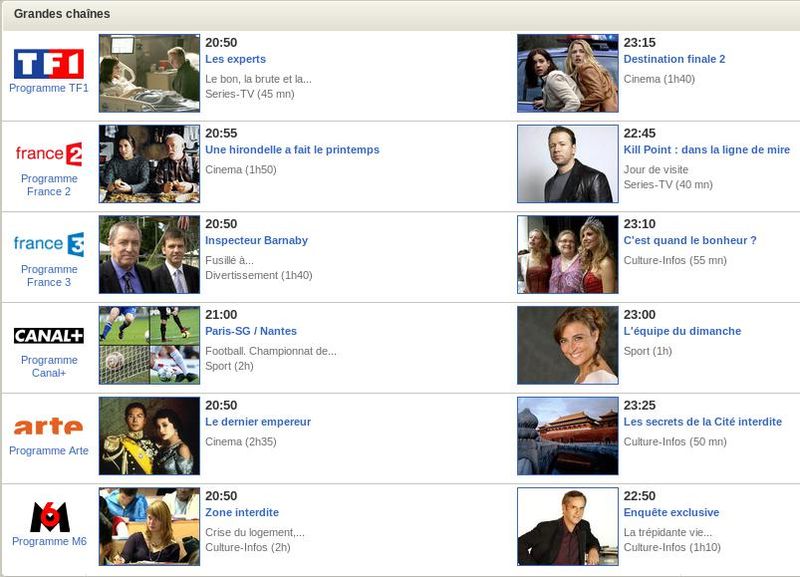The width and height of the screenshot is (800, 577).
Task: Open the Canal+ channel logo
Action: pyautogui.click(x=49, y=336)
